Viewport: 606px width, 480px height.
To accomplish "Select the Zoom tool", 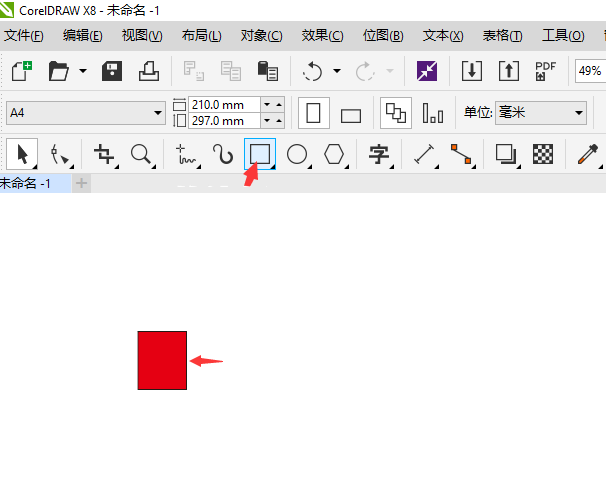I will [141, 154].
